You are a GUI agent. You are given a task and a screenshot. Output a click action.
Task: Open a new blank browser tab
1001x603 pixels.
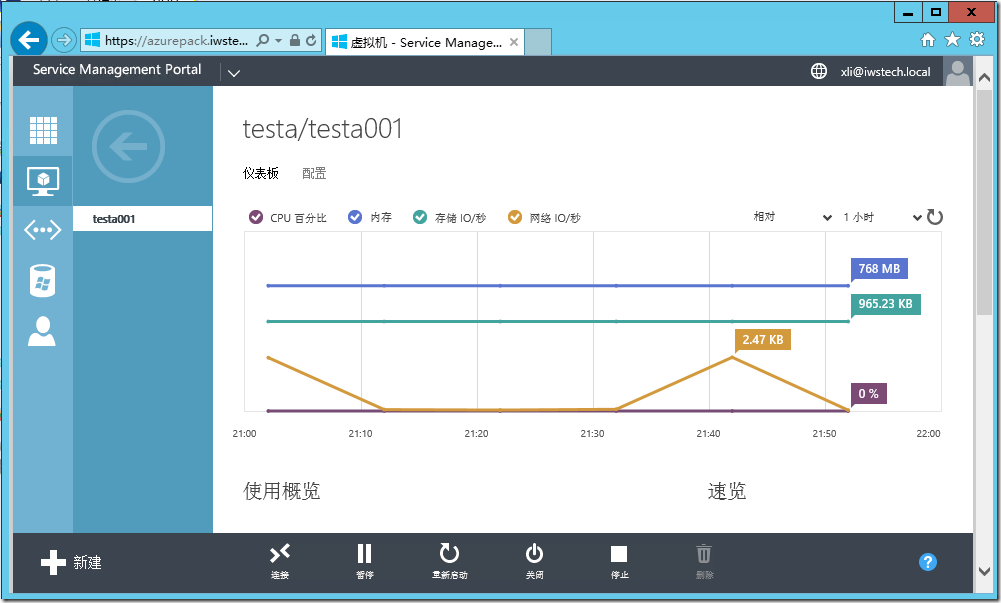tap(538, 42)
